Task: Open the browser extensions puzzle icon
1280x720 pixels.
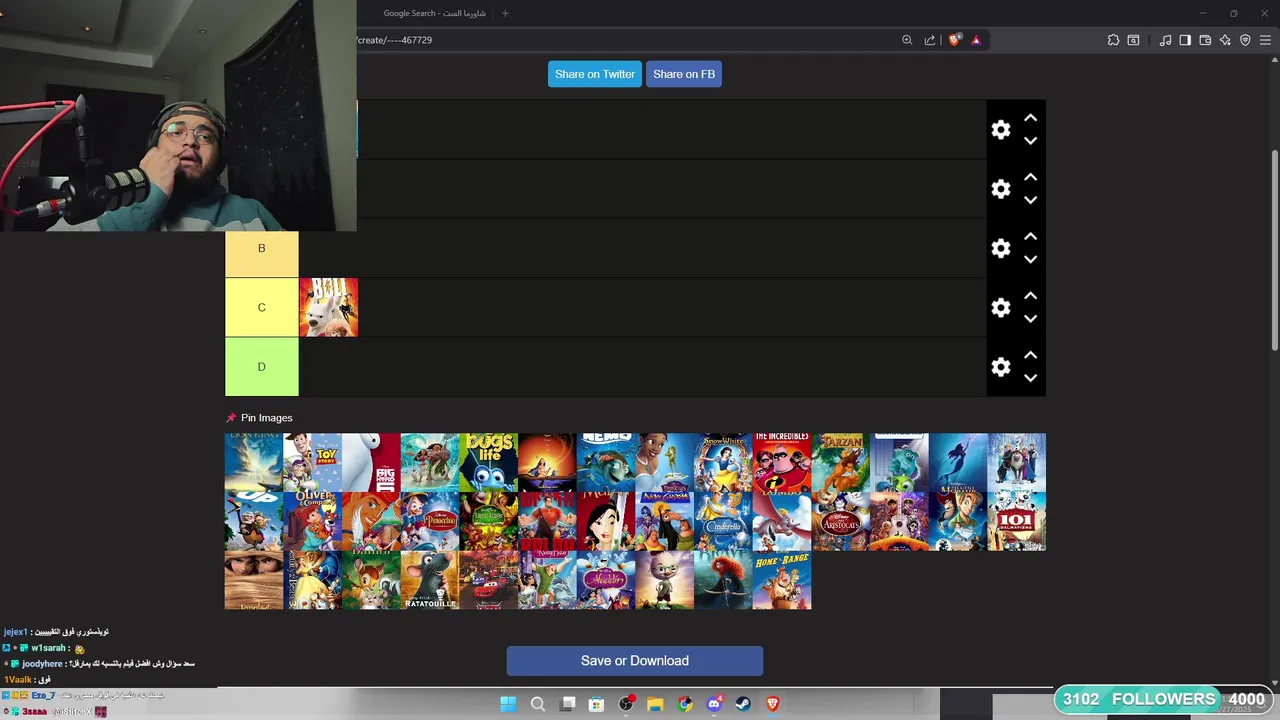Action: pos(1113,40)
